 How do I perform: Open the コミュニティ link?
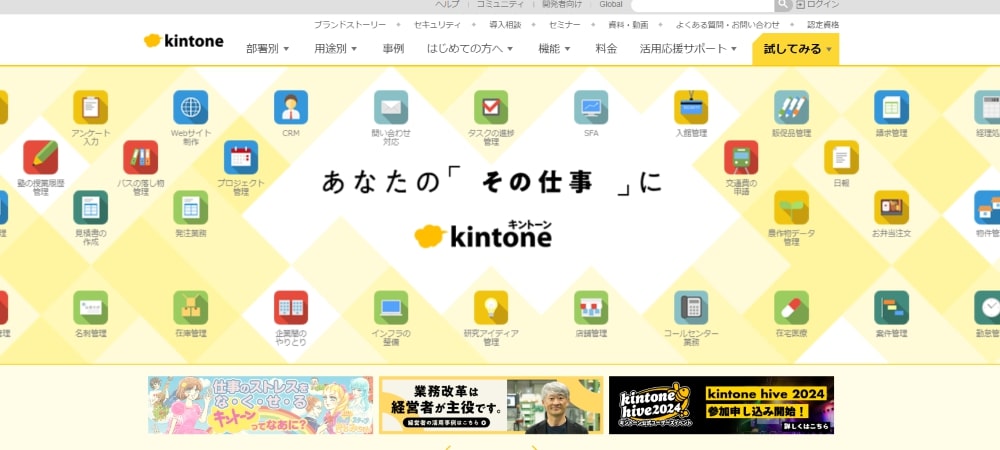[x=501, y=4]
